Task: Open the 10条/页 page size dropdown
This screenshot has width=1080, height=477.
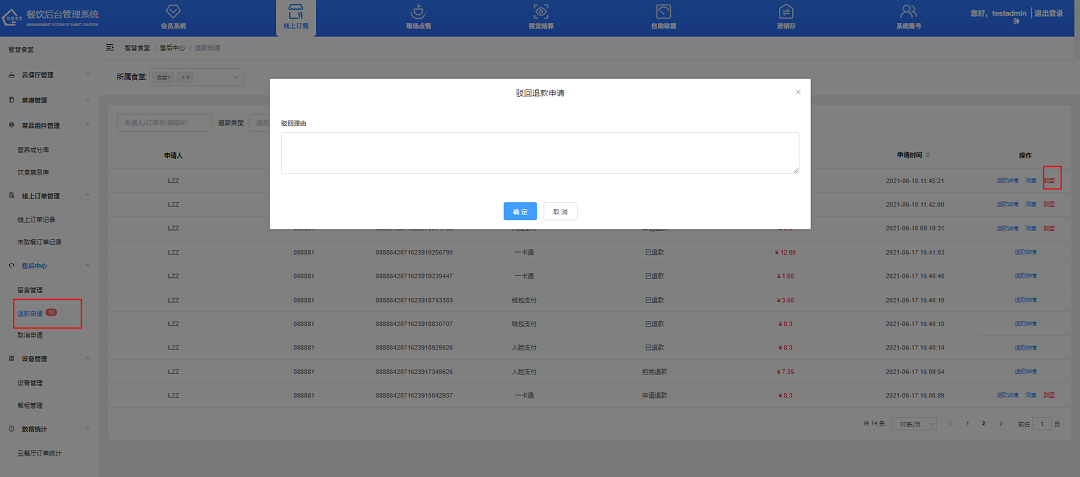Action: 914,424
